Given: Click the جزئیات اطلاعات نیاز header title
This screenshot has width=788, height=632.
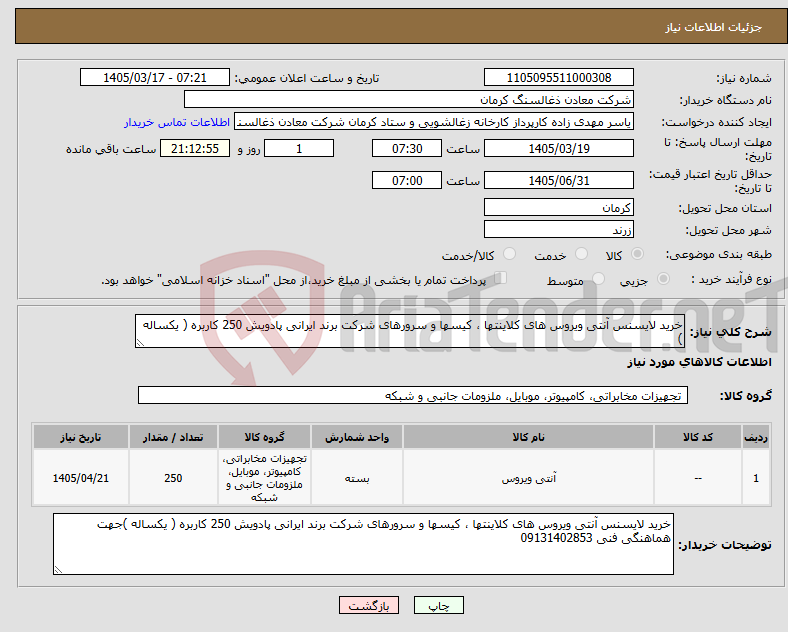Looking at the screenshot, I should coord(714,27).
